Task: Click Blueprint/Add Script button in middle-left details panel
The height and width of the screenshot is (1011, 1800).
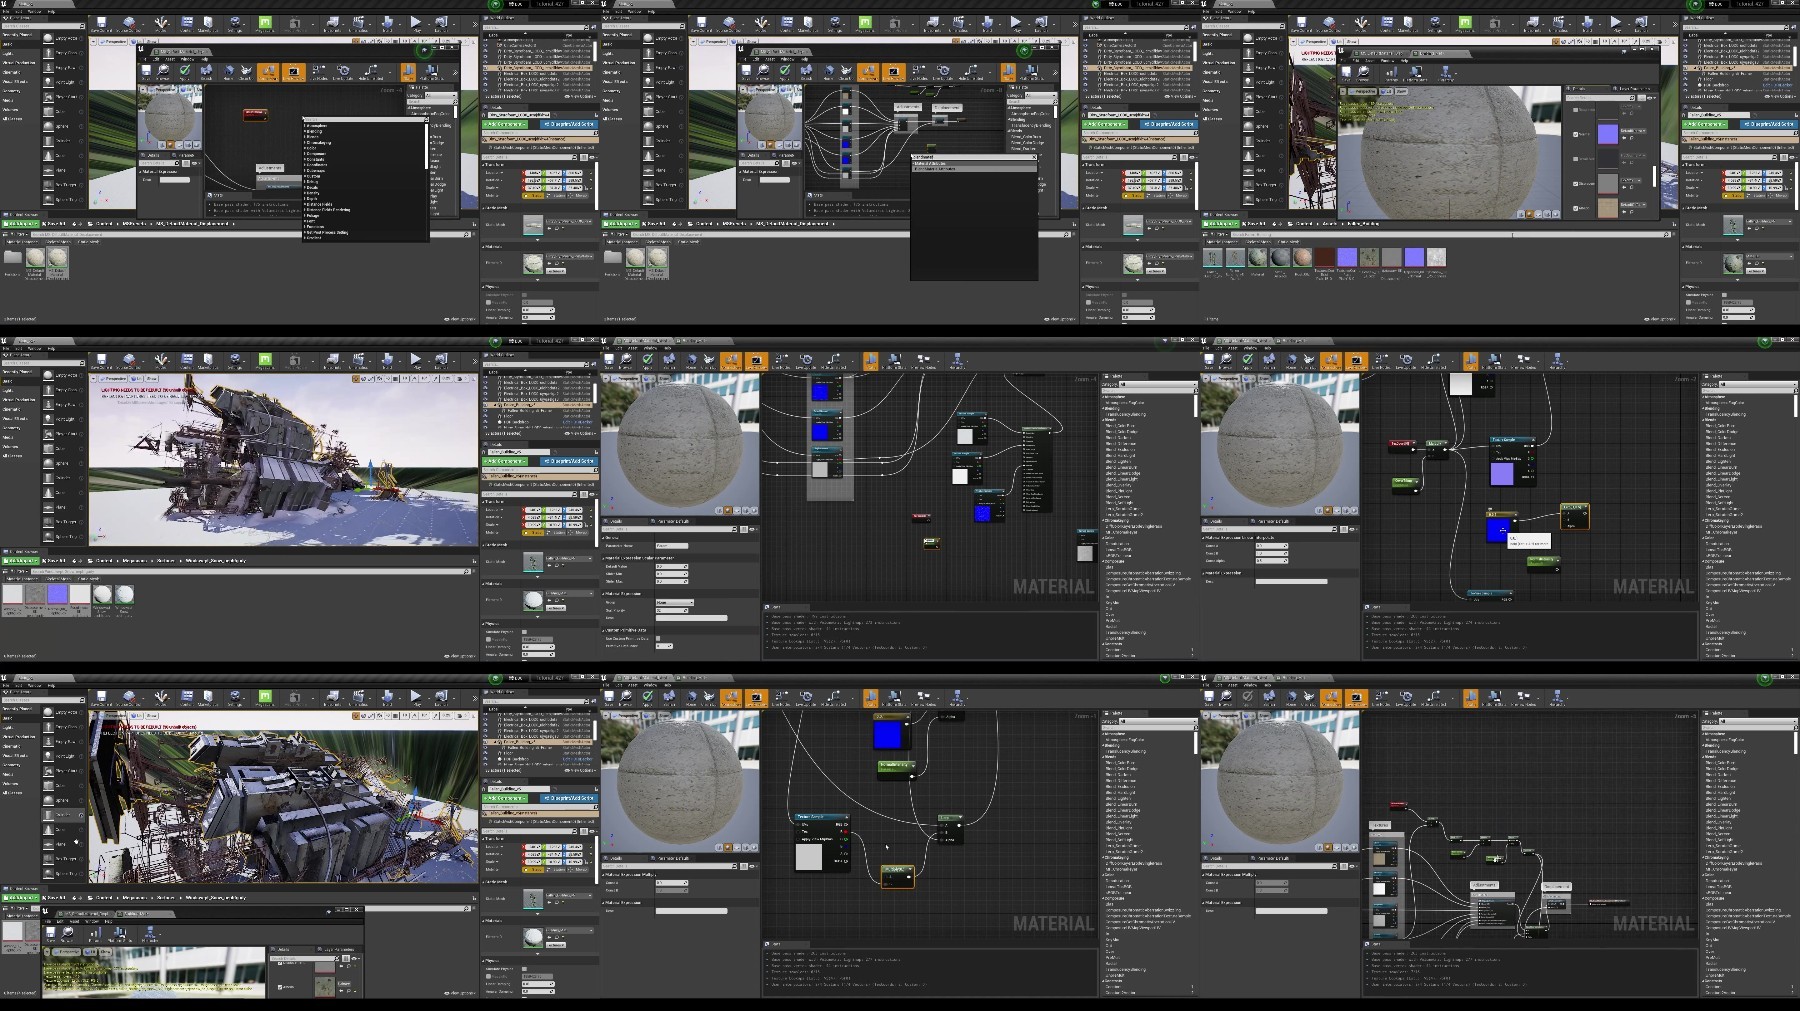Action: coord(568,461)
